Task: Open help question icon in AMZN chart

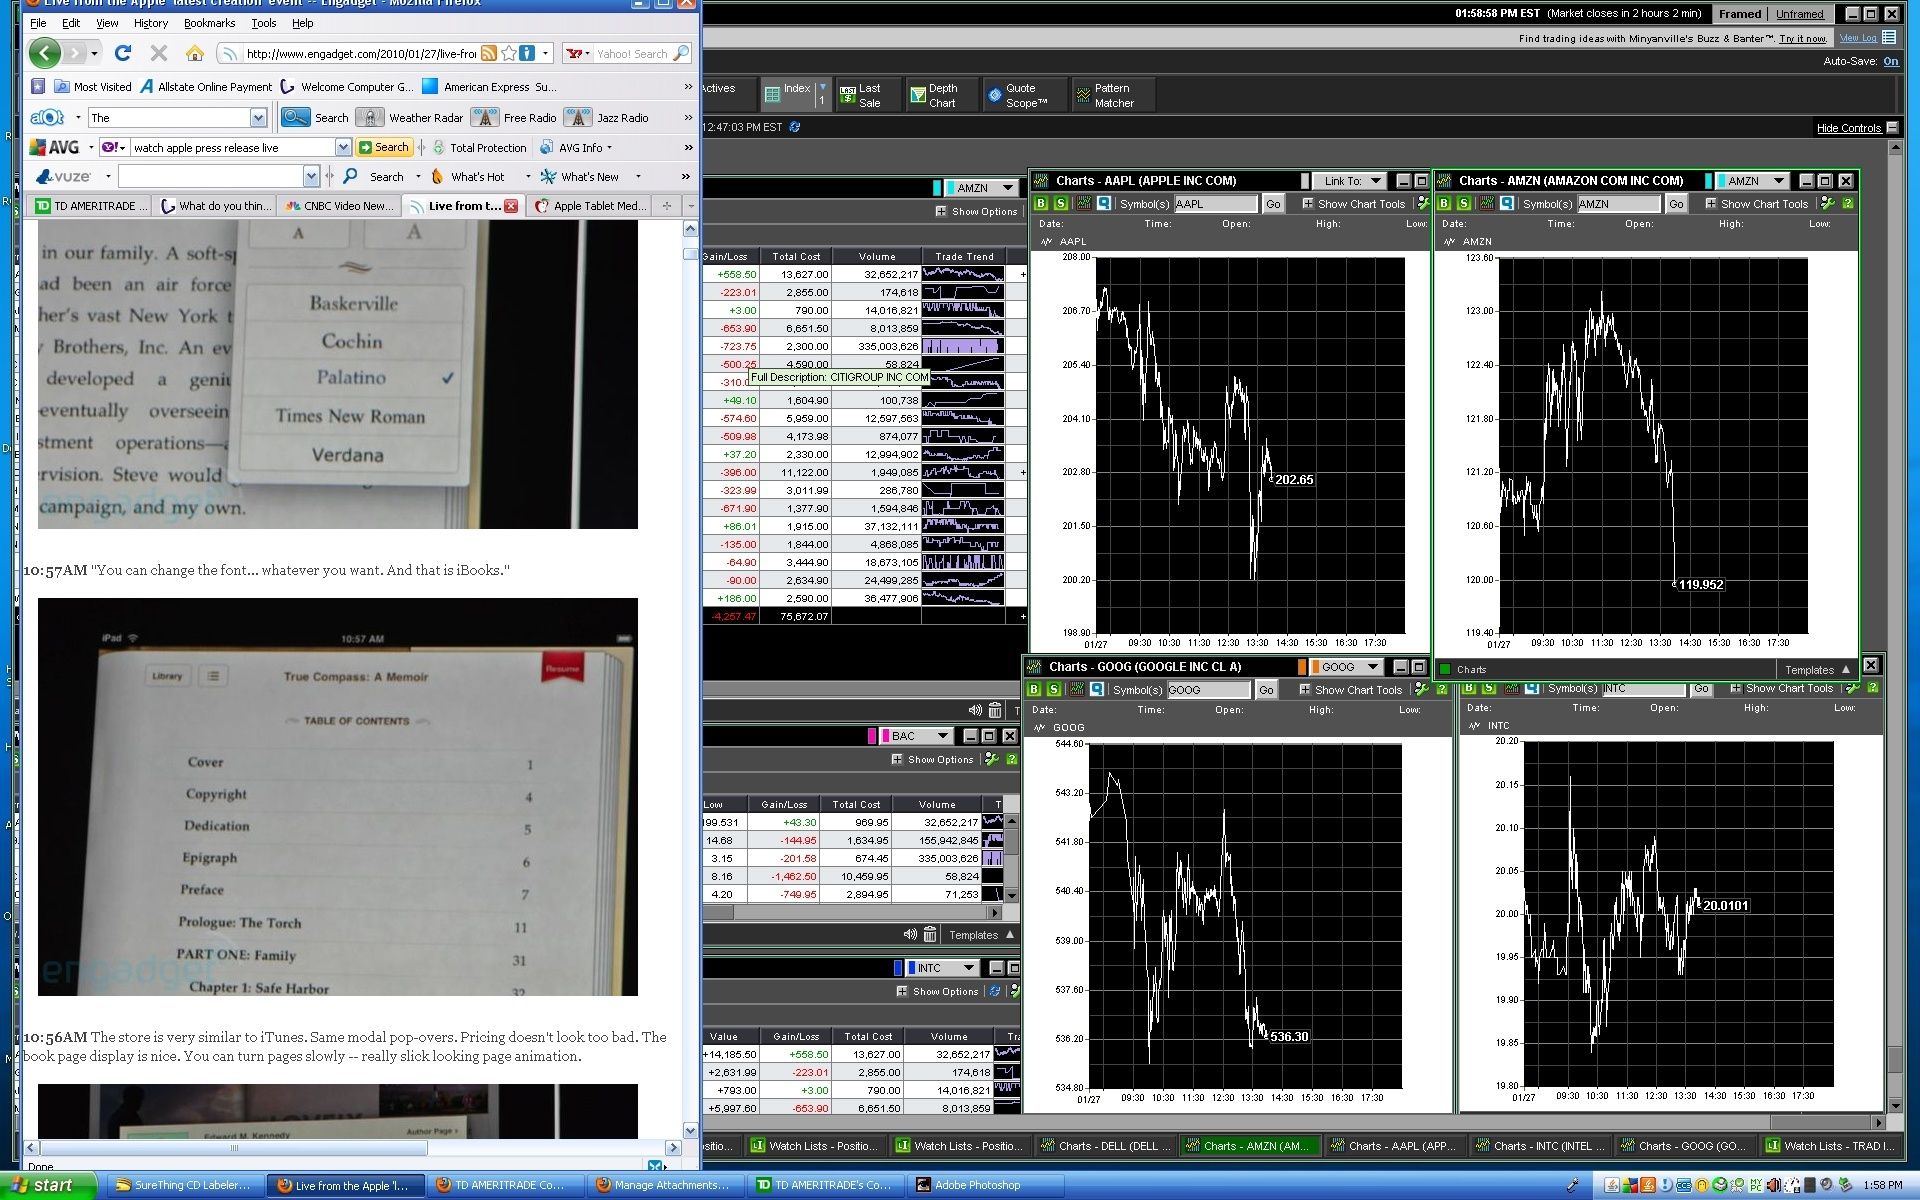Action: pyautogui.click(x=1848, y=203)
